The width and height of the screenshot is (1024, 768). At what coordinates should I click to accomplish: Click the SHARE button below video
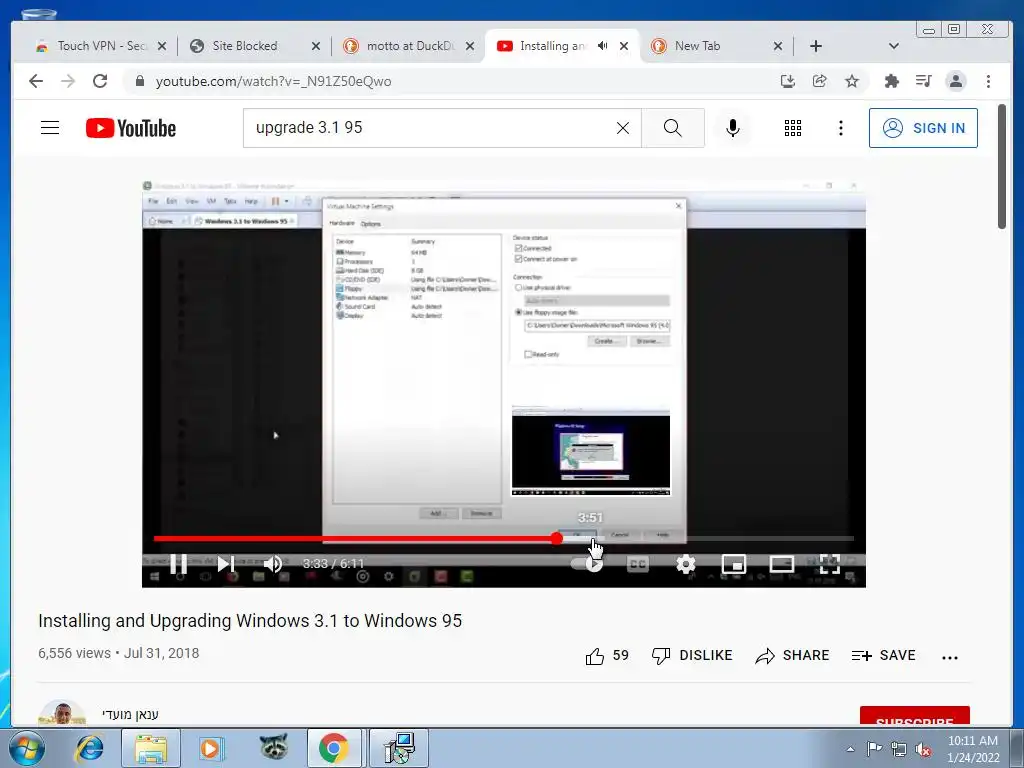coord(792,656)
